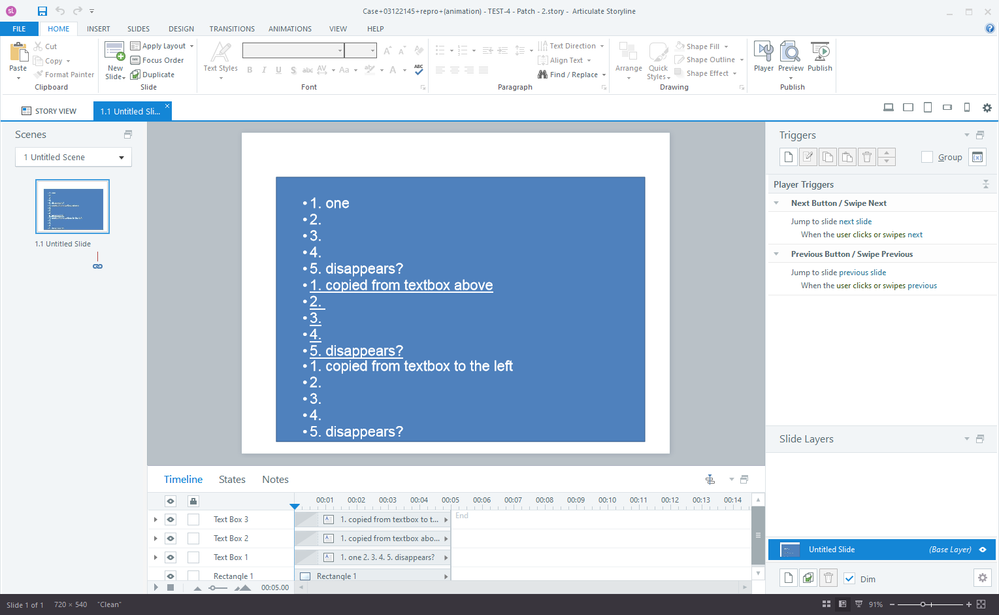Screen dimensions: 999x615
Task: Uncheck the Dim checkbox
Action: point(849,578)
